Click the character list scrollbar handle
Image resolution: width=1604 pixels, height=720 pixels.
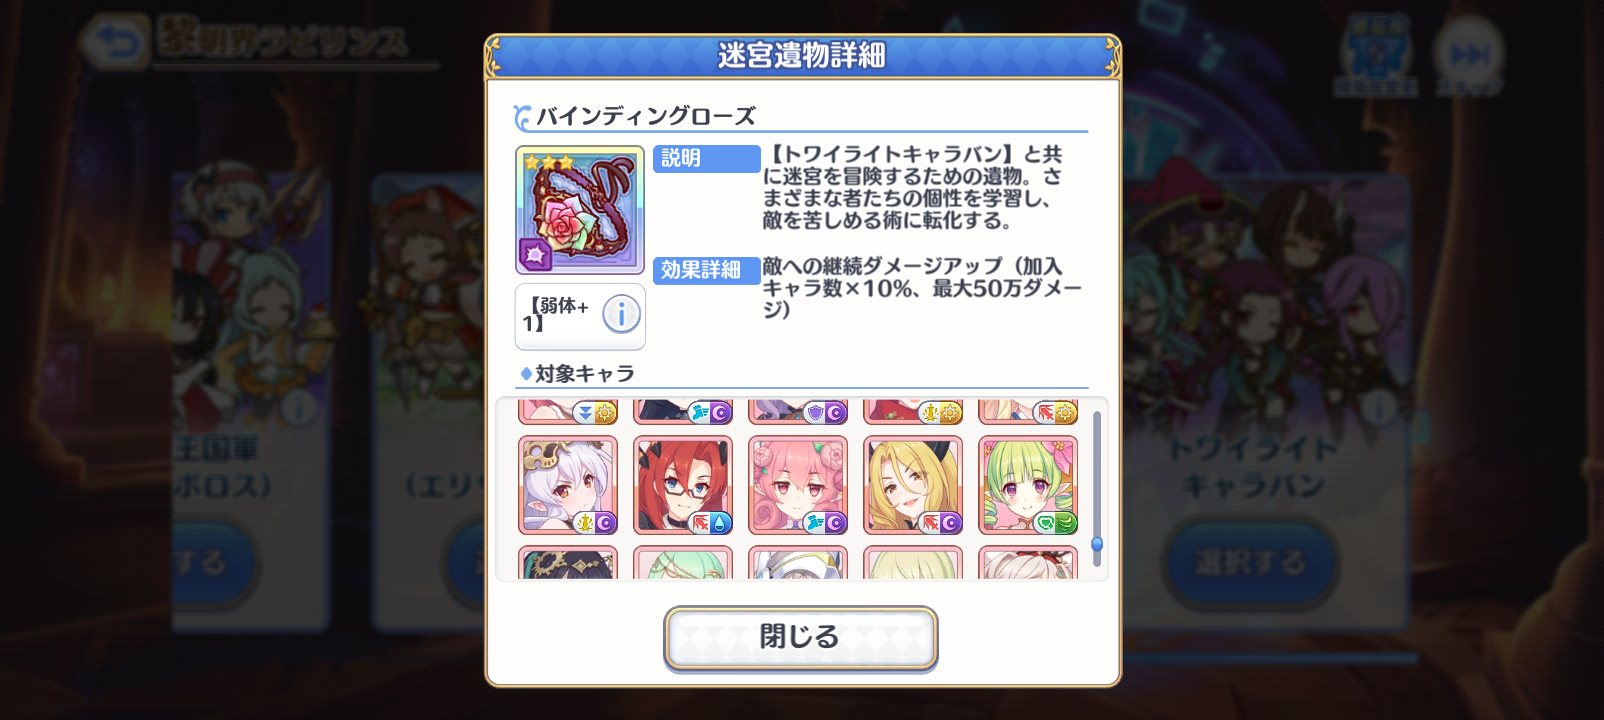[1097, 544]
